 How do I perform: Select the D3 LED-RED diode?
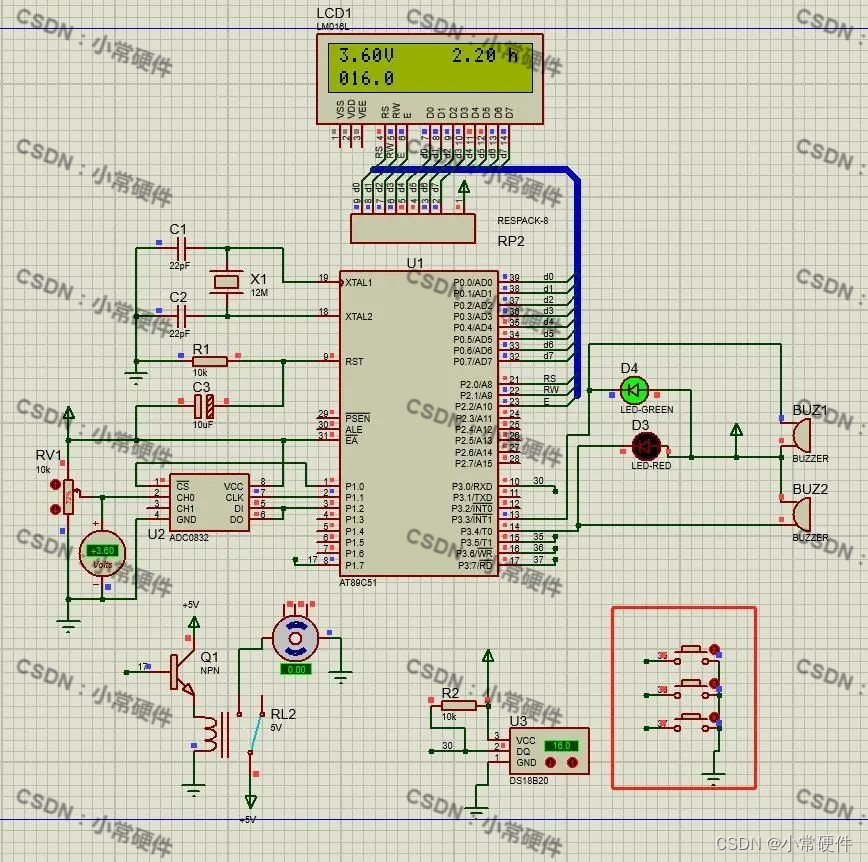click(x=645, y=446)
